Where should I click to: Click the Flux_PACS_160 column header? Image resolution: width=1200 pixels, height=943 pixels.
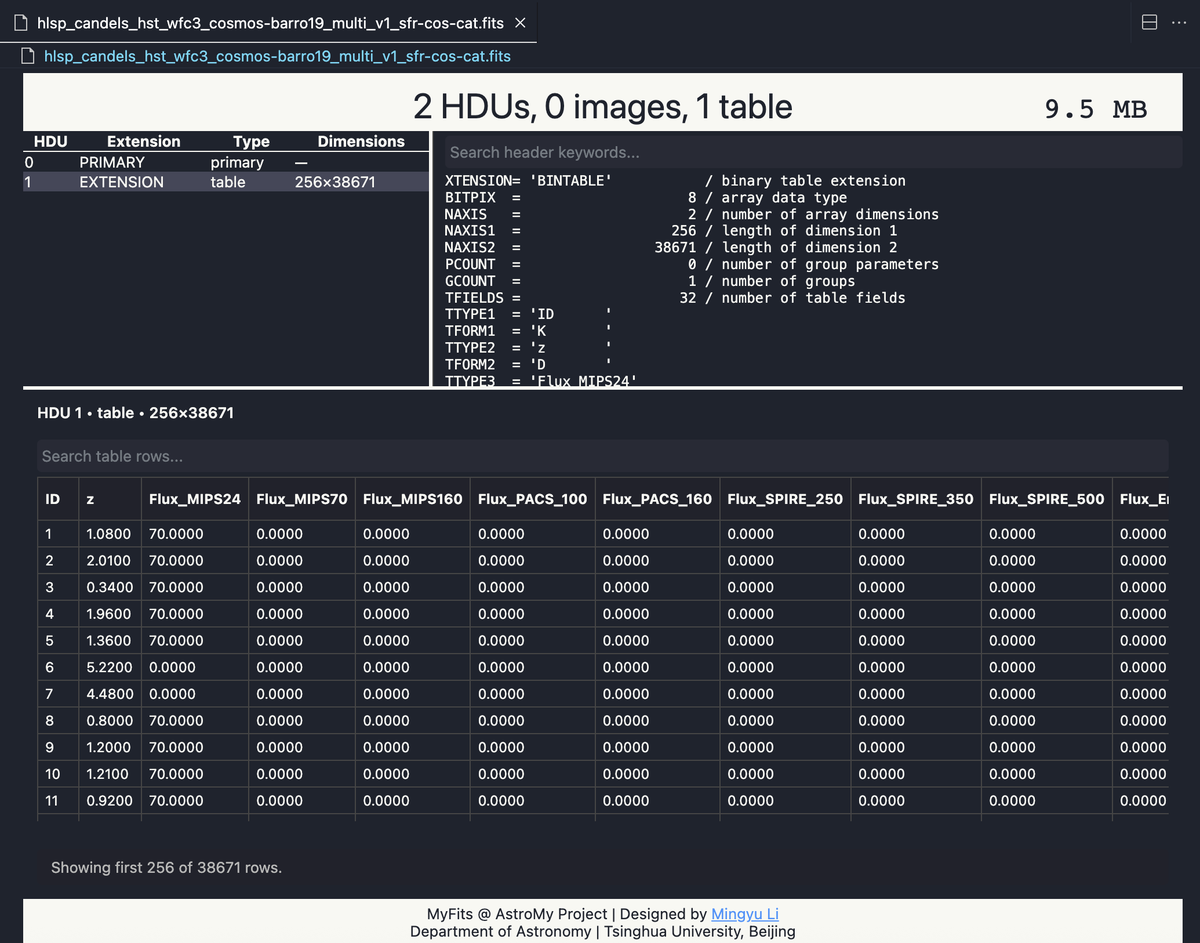(x=657, y=499)
